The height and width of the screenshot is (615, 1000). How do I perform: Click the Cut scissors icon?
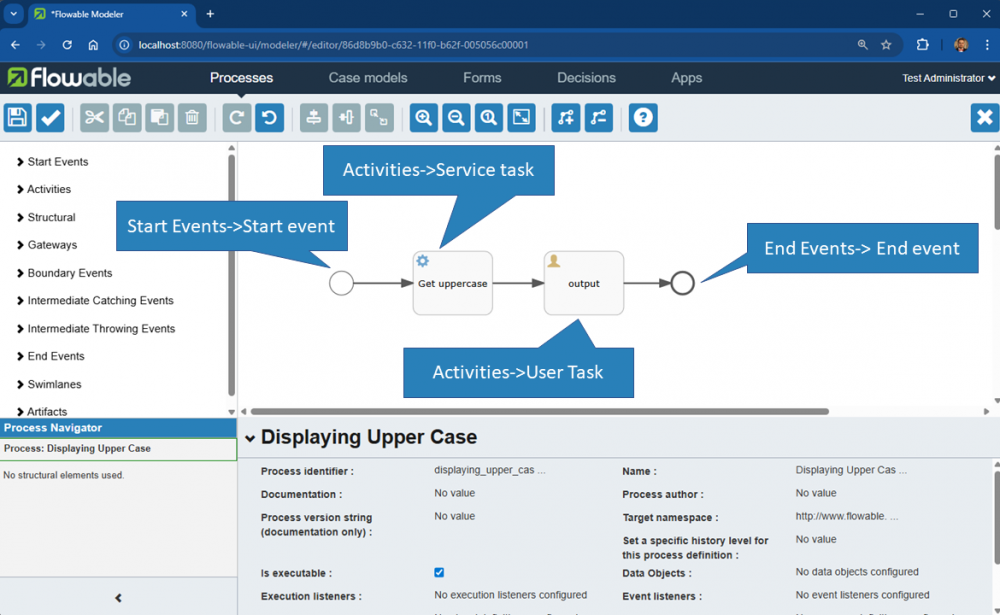pos(95,118)
